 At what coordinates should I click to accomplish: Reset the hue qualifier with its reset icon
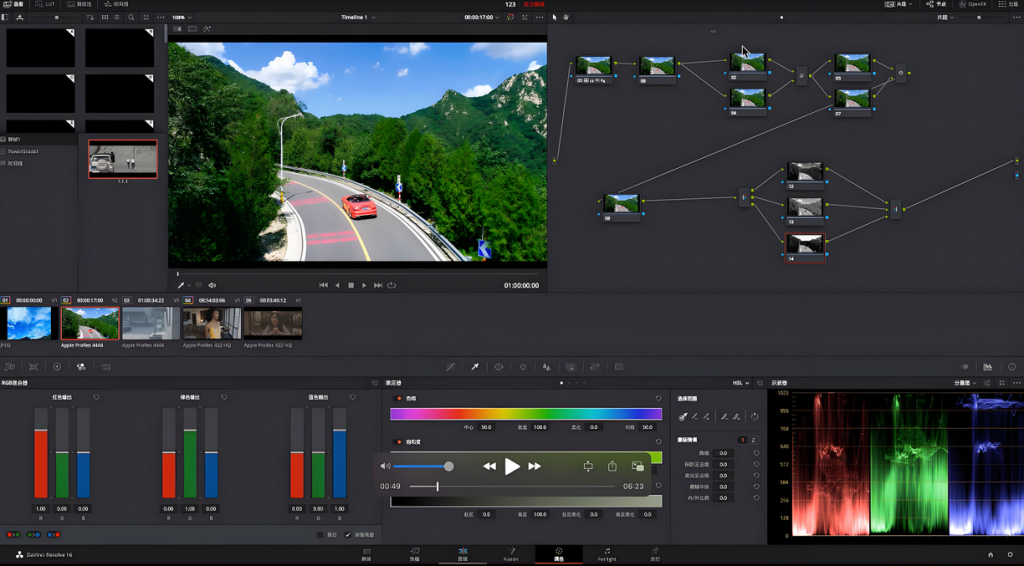click(658, 398)
